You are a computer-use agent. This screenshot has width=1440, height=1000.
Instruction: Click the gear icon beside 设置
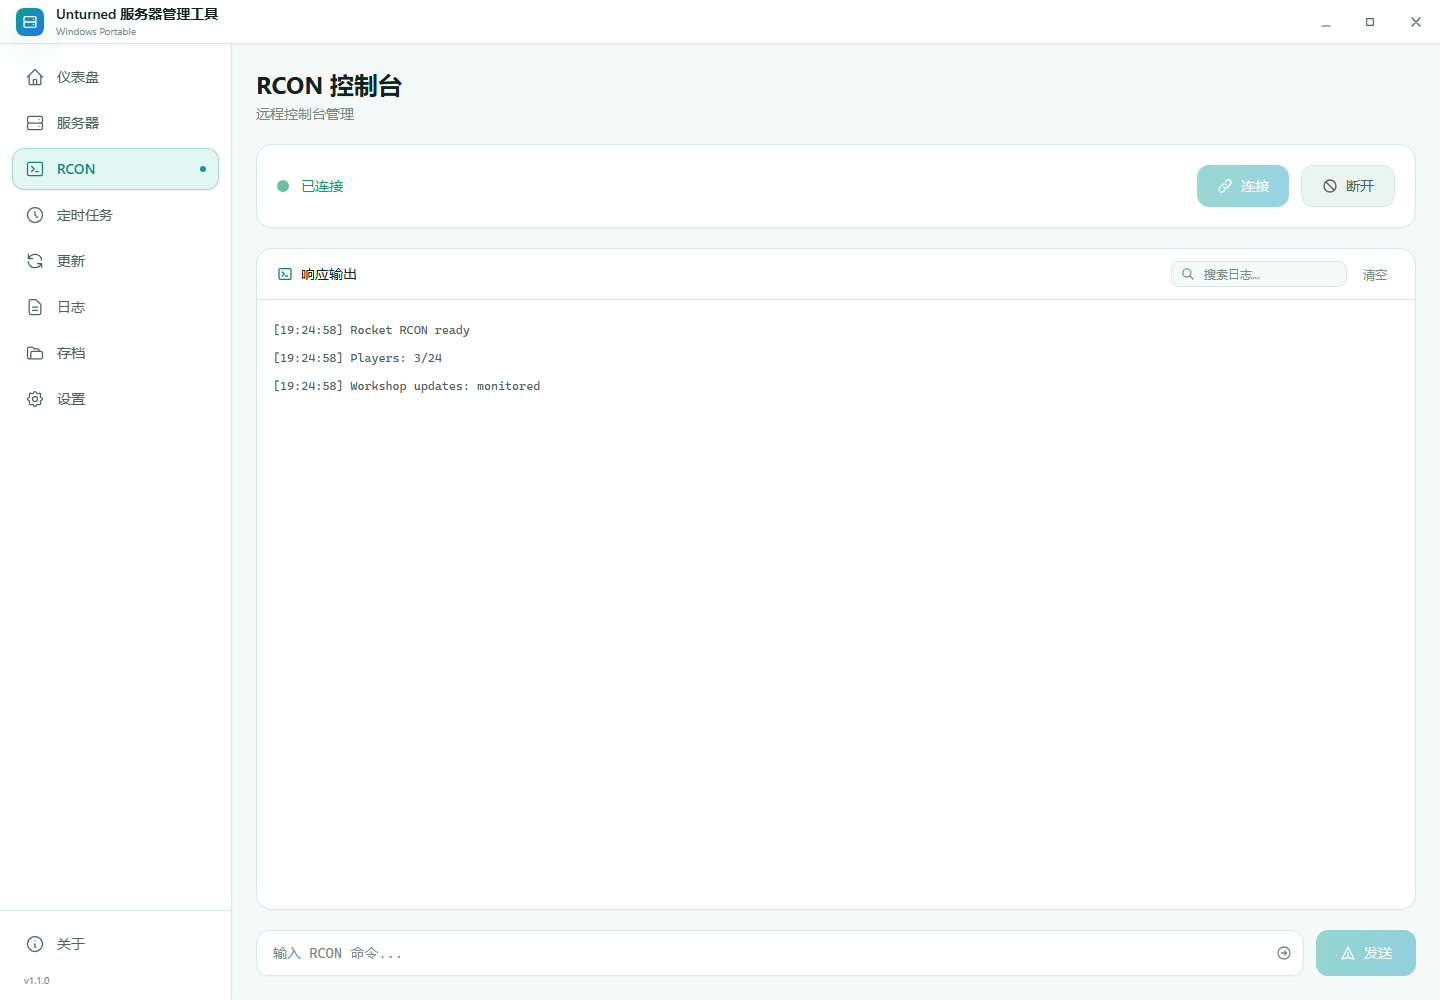click(x=35, y=399)
